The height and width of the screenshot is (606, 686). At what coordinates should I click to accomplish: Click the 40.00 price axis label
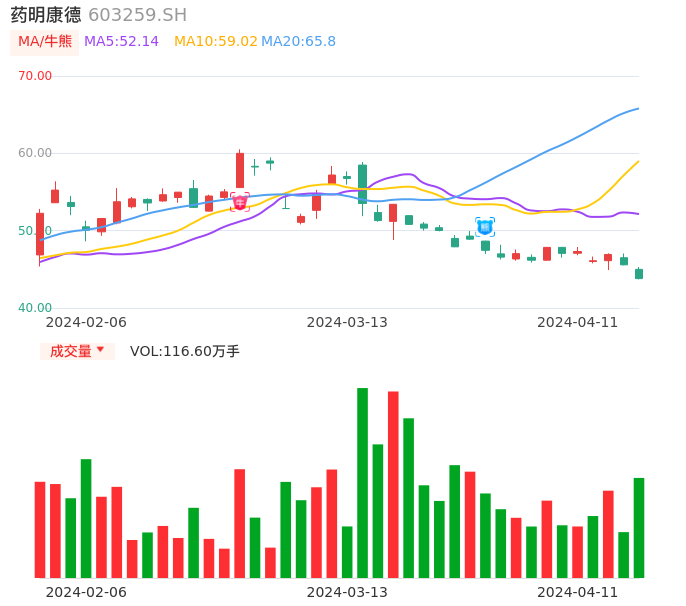pyautogui.click(x=35, y=308)
